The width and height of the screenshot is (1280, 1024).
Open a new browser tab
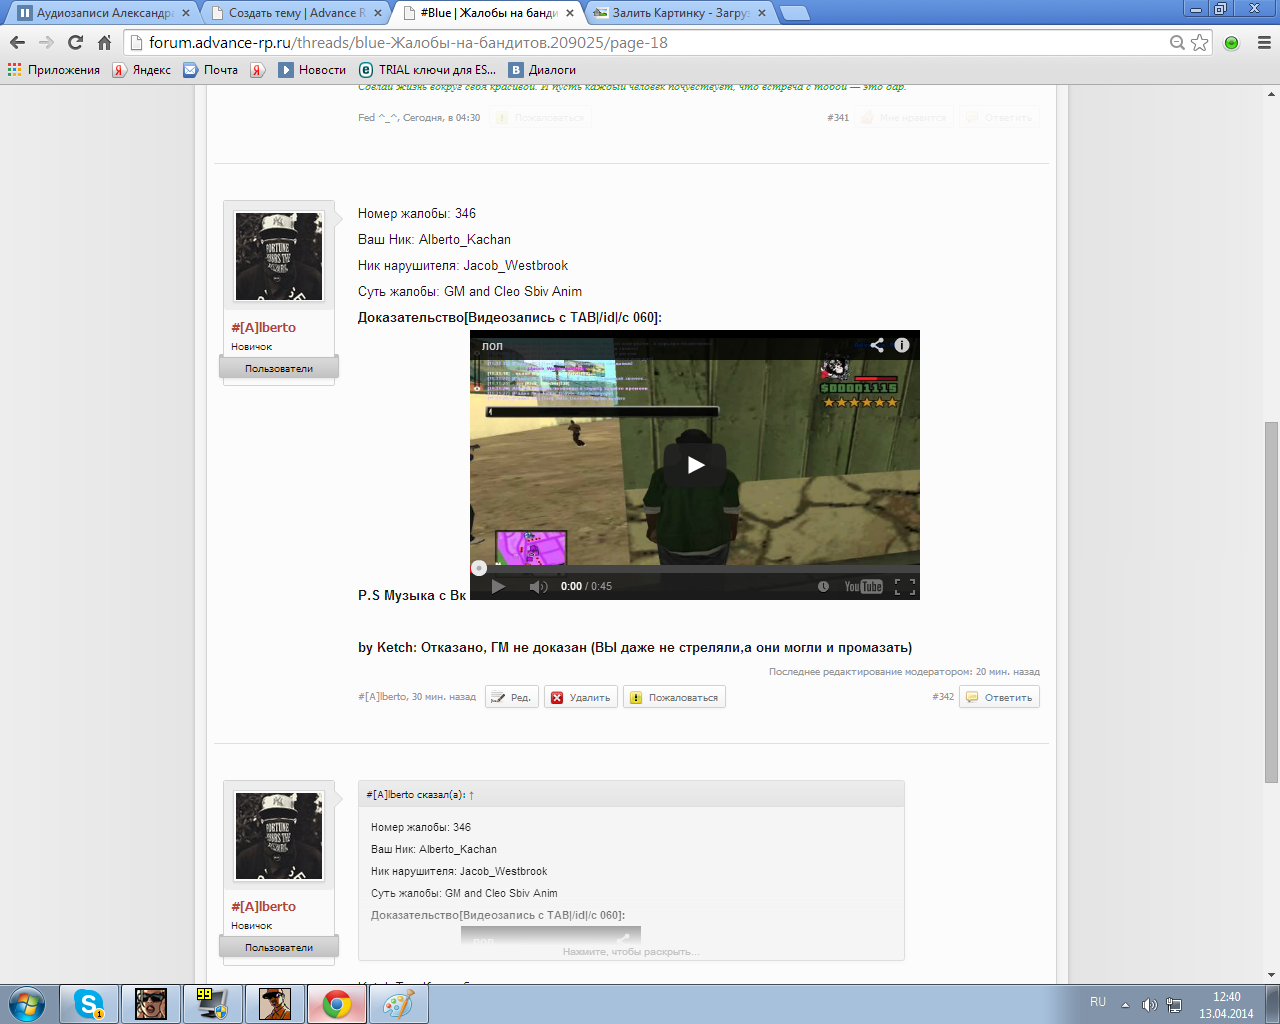[x=794, y=13]
